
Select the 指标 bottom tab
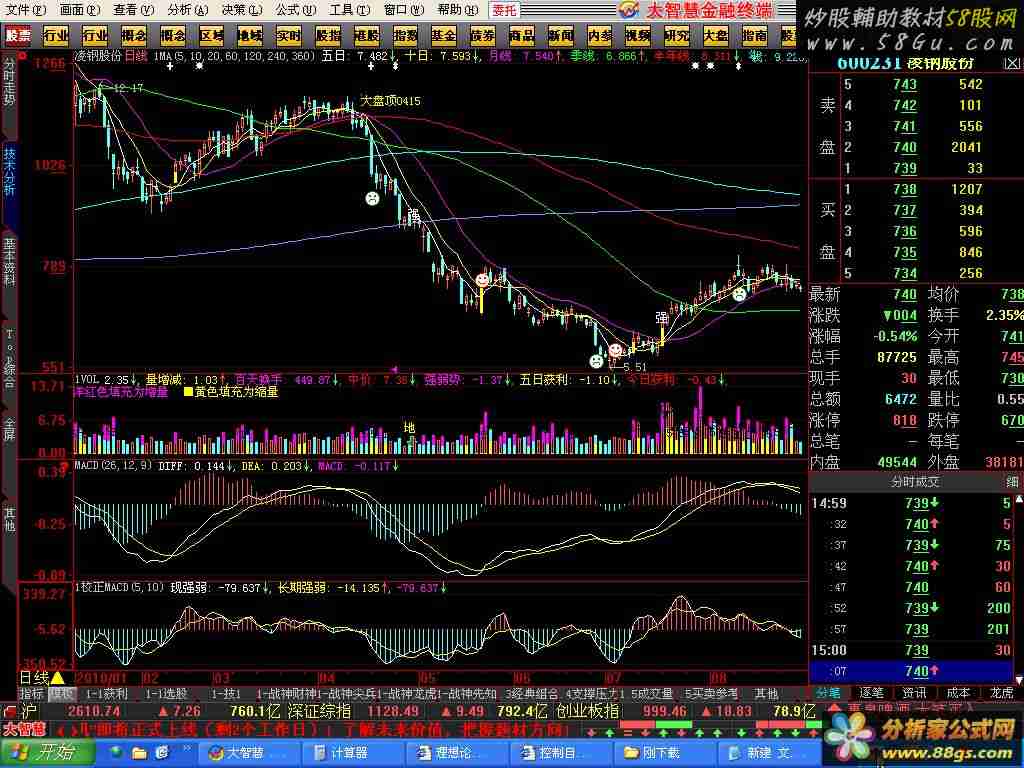click(x=32, y=694)
